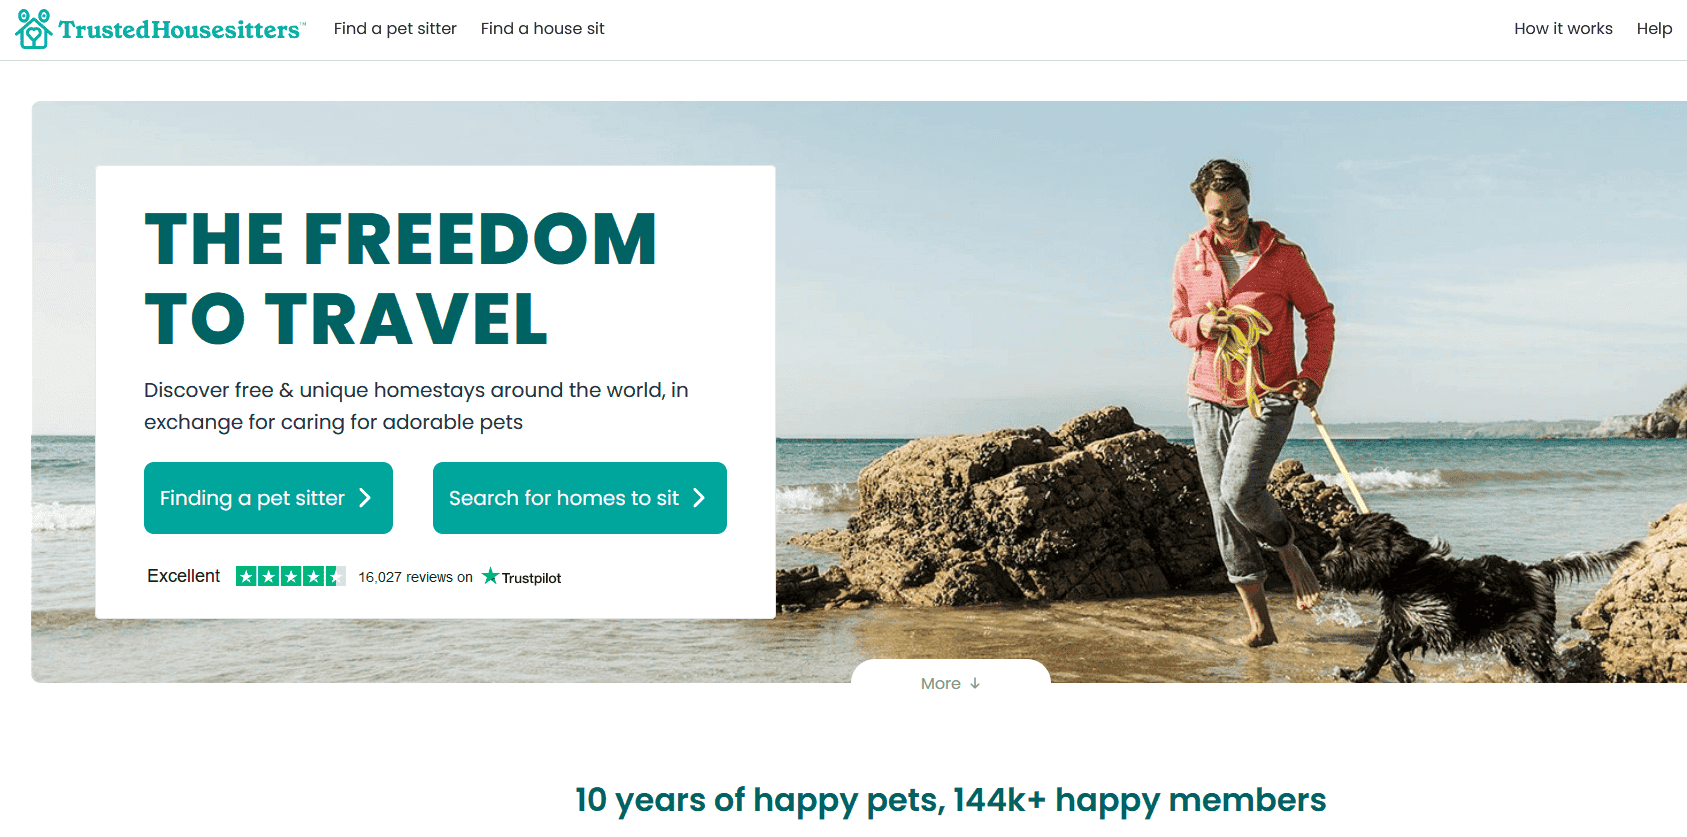The image size is (1687, 837).
Task: Open the Find a house sit menu
Action: coord(542,29)
